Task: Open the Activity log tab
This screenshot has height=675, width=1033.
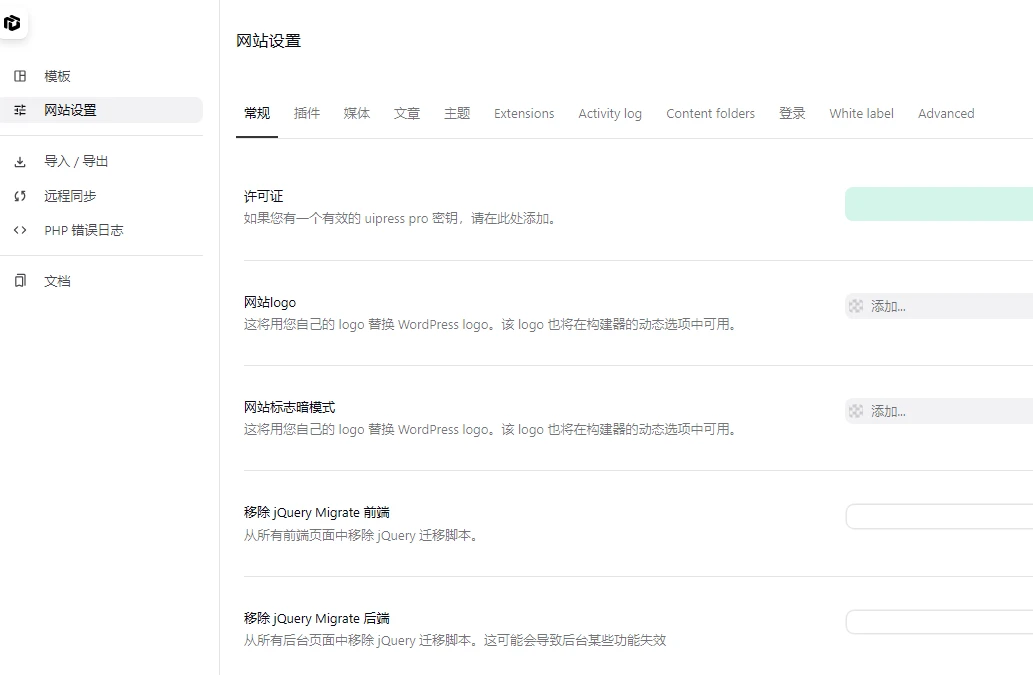Action: tap(610, 113)
